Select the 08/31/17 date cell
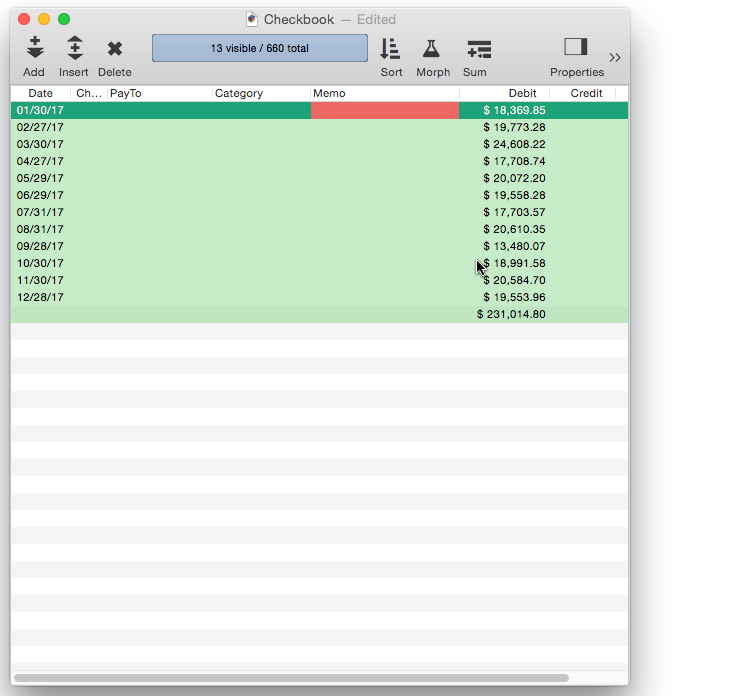 (x=40, y=229)
